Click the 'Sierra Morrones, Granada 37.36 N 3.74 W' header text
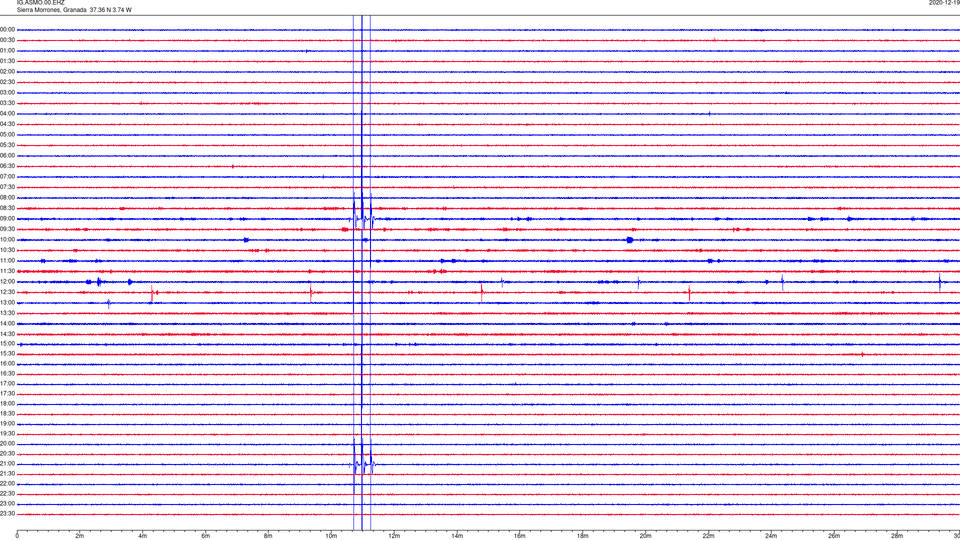 coord(74,10)
